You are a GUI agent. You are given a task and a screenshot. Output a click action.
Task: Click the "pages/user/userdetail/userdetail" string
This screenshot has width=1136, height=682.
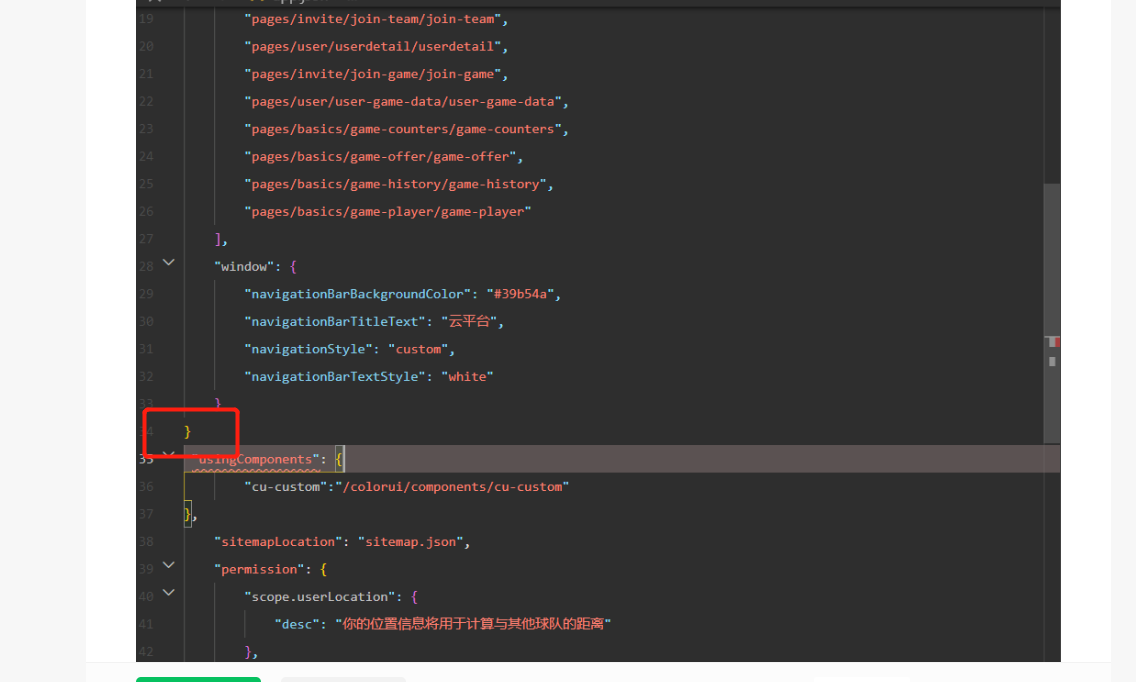coord(373,46)
